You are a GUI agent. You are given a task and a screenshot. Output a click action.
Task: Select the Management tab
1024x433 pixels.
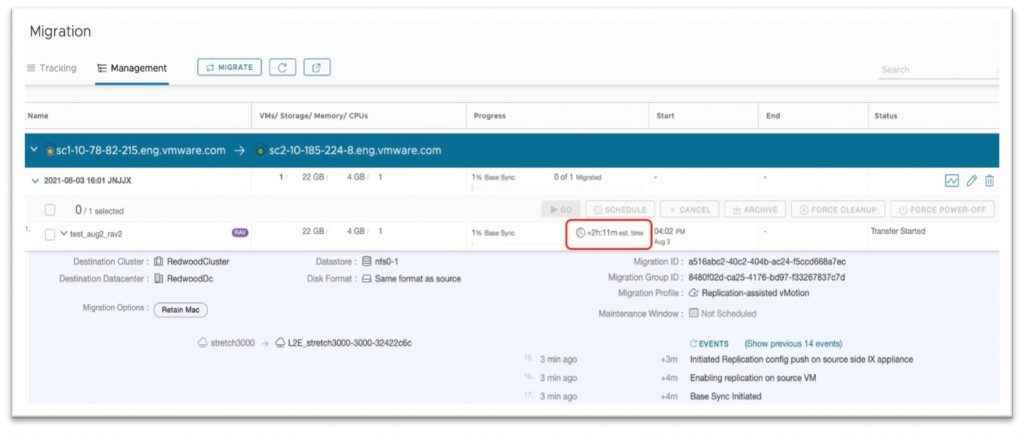pyautogui.click(x=132, y=68)
